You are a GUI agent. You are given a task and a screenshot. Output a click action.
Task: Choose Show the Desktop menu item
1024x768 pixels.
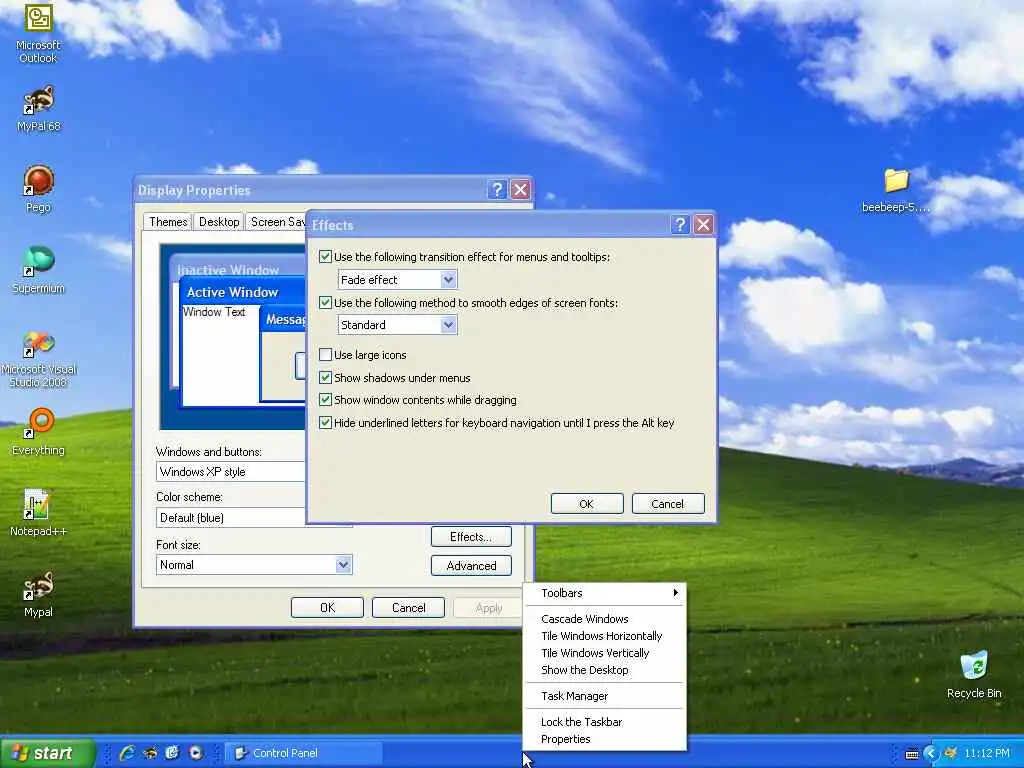[x=605, y=669]
